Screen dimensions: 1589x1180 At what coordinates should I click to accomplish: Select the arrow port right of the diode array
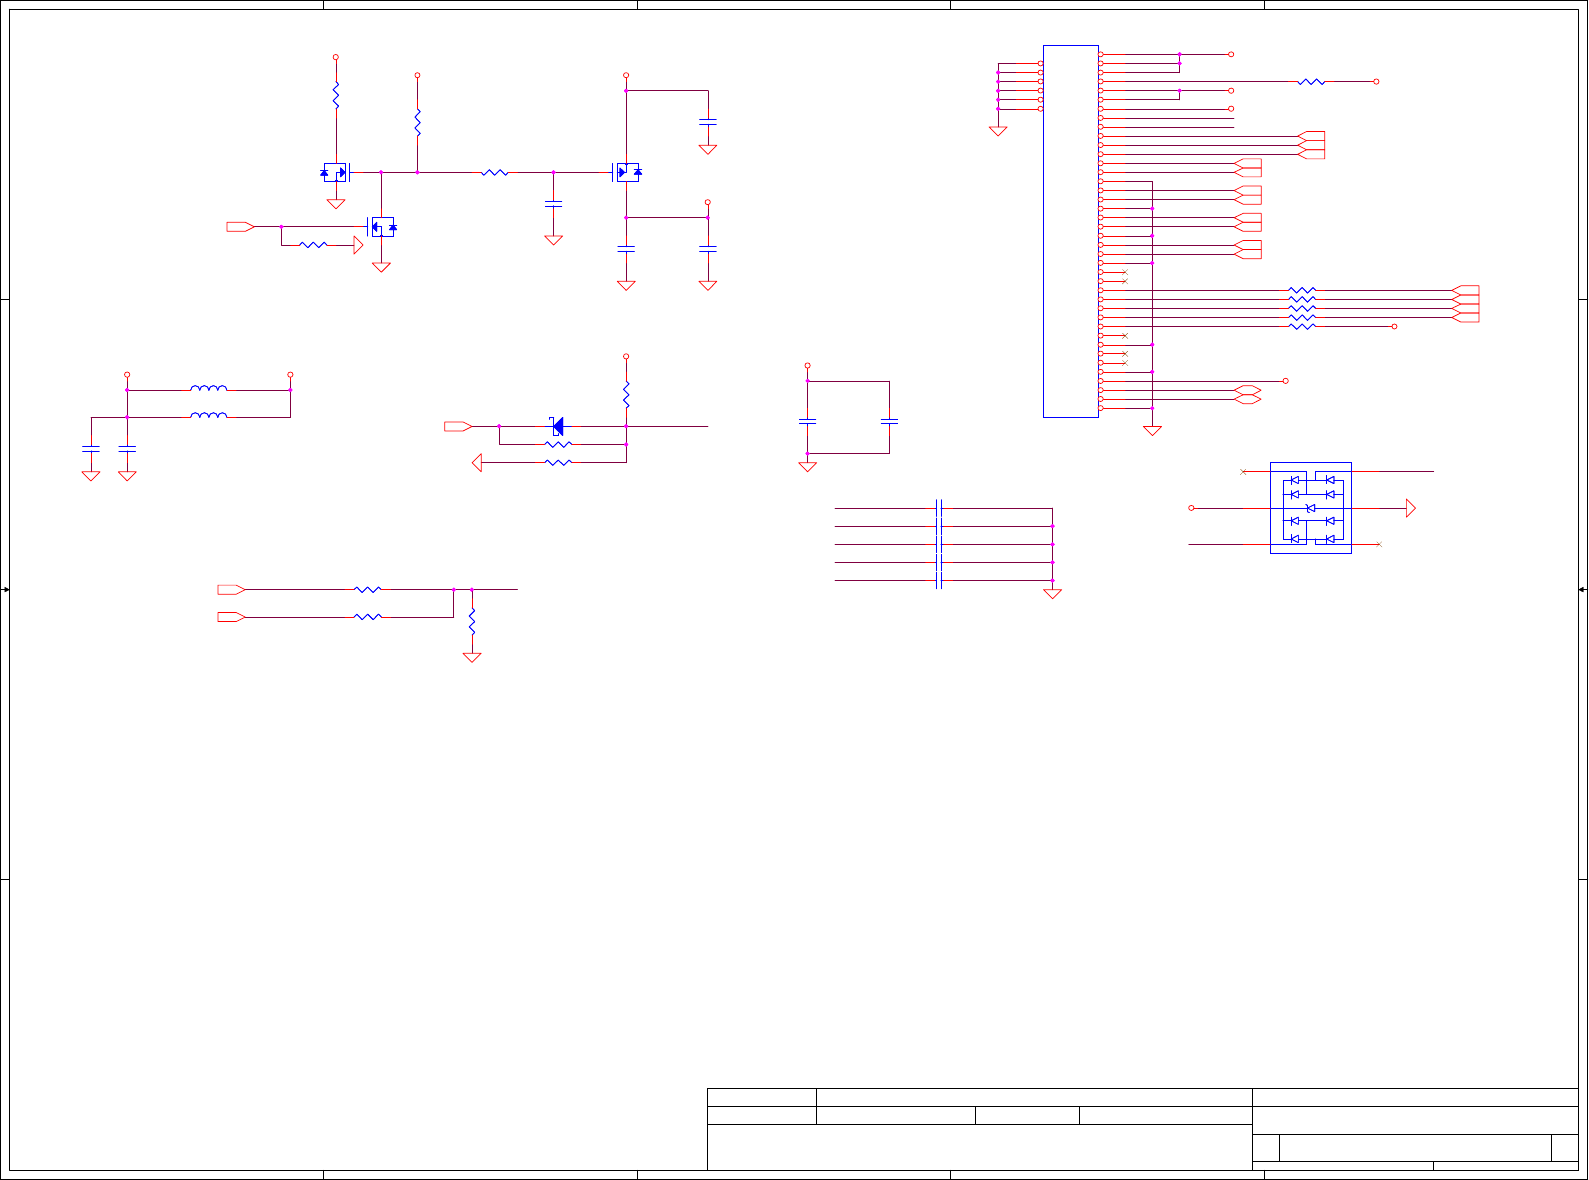[x=1411, y=508]
